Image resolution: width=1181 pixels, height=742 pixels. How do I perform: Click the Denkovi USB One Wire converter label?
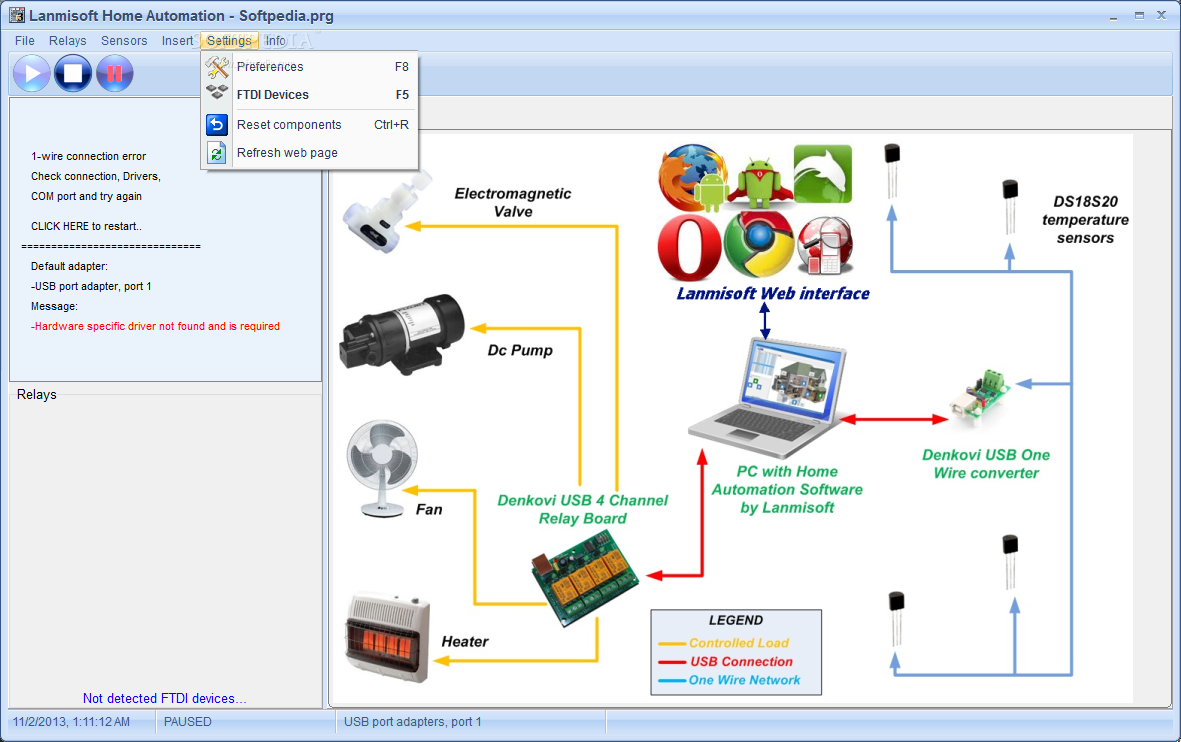[986, 464]
